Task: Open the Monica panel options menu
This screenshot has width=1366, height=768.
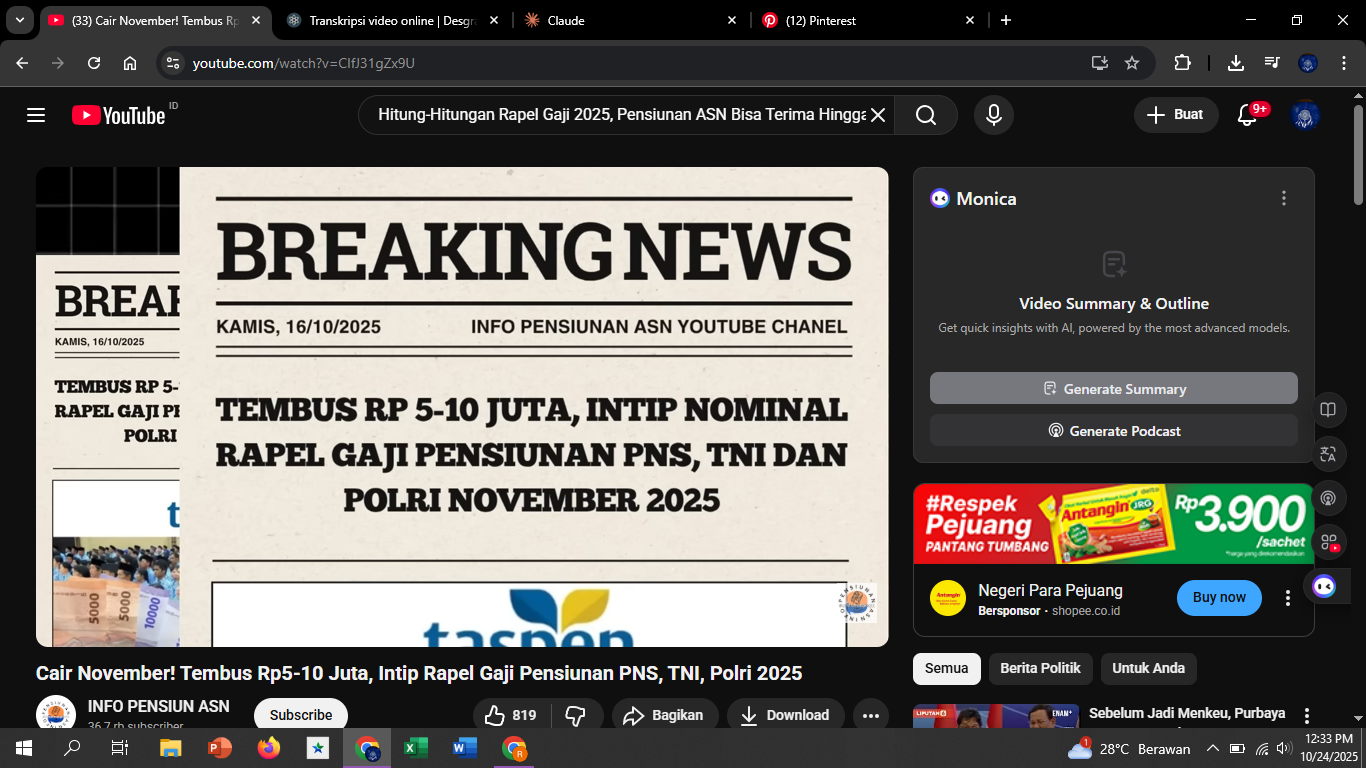Action: (x=1284, y=198)
